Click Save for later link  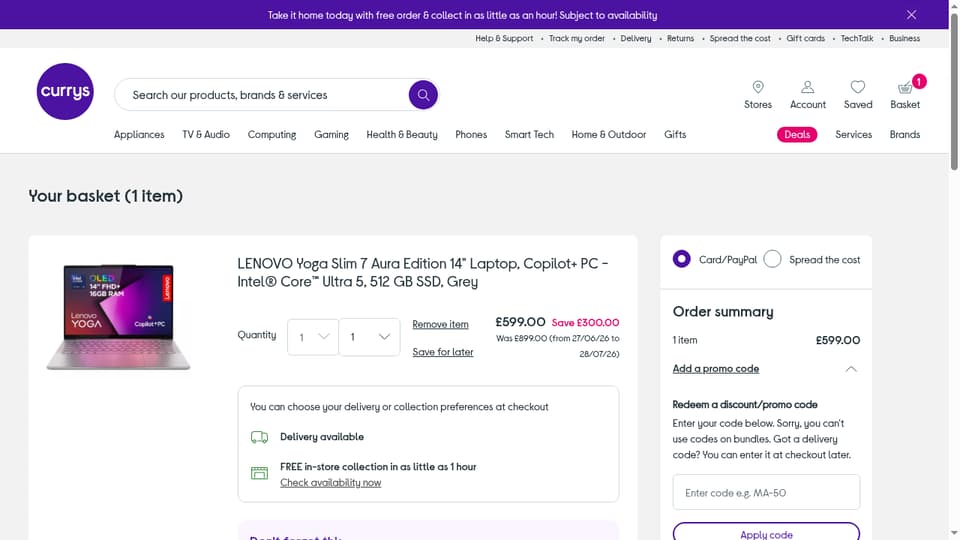(443, 352)
